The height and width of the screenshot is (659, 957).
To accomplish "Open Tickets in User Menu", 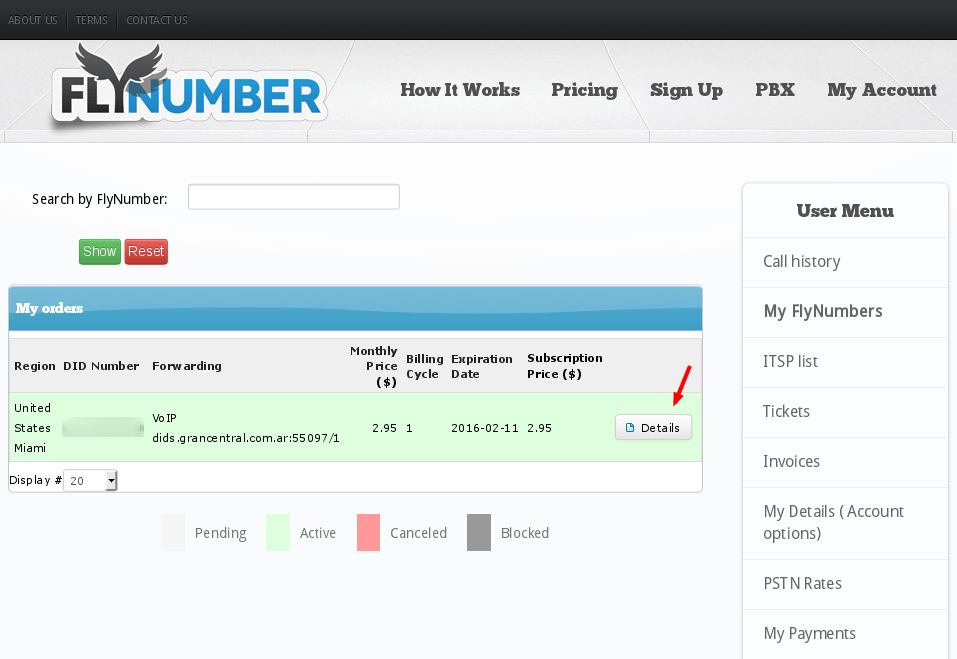I will pyautogui.click(x=786, y=411).
